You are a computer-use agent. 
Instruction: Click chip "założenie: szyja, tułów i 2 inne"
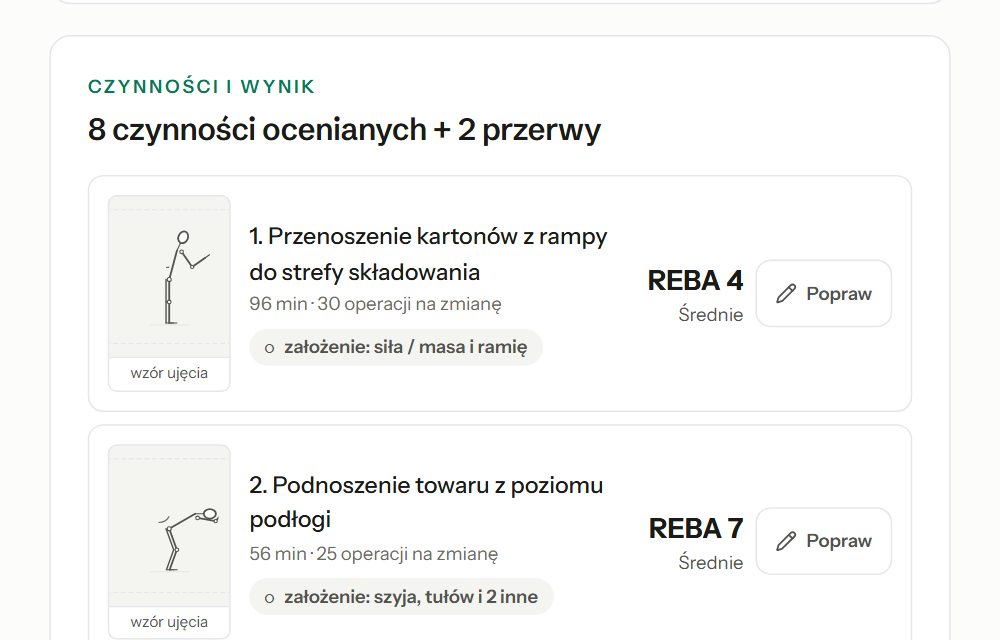(401, 597)
